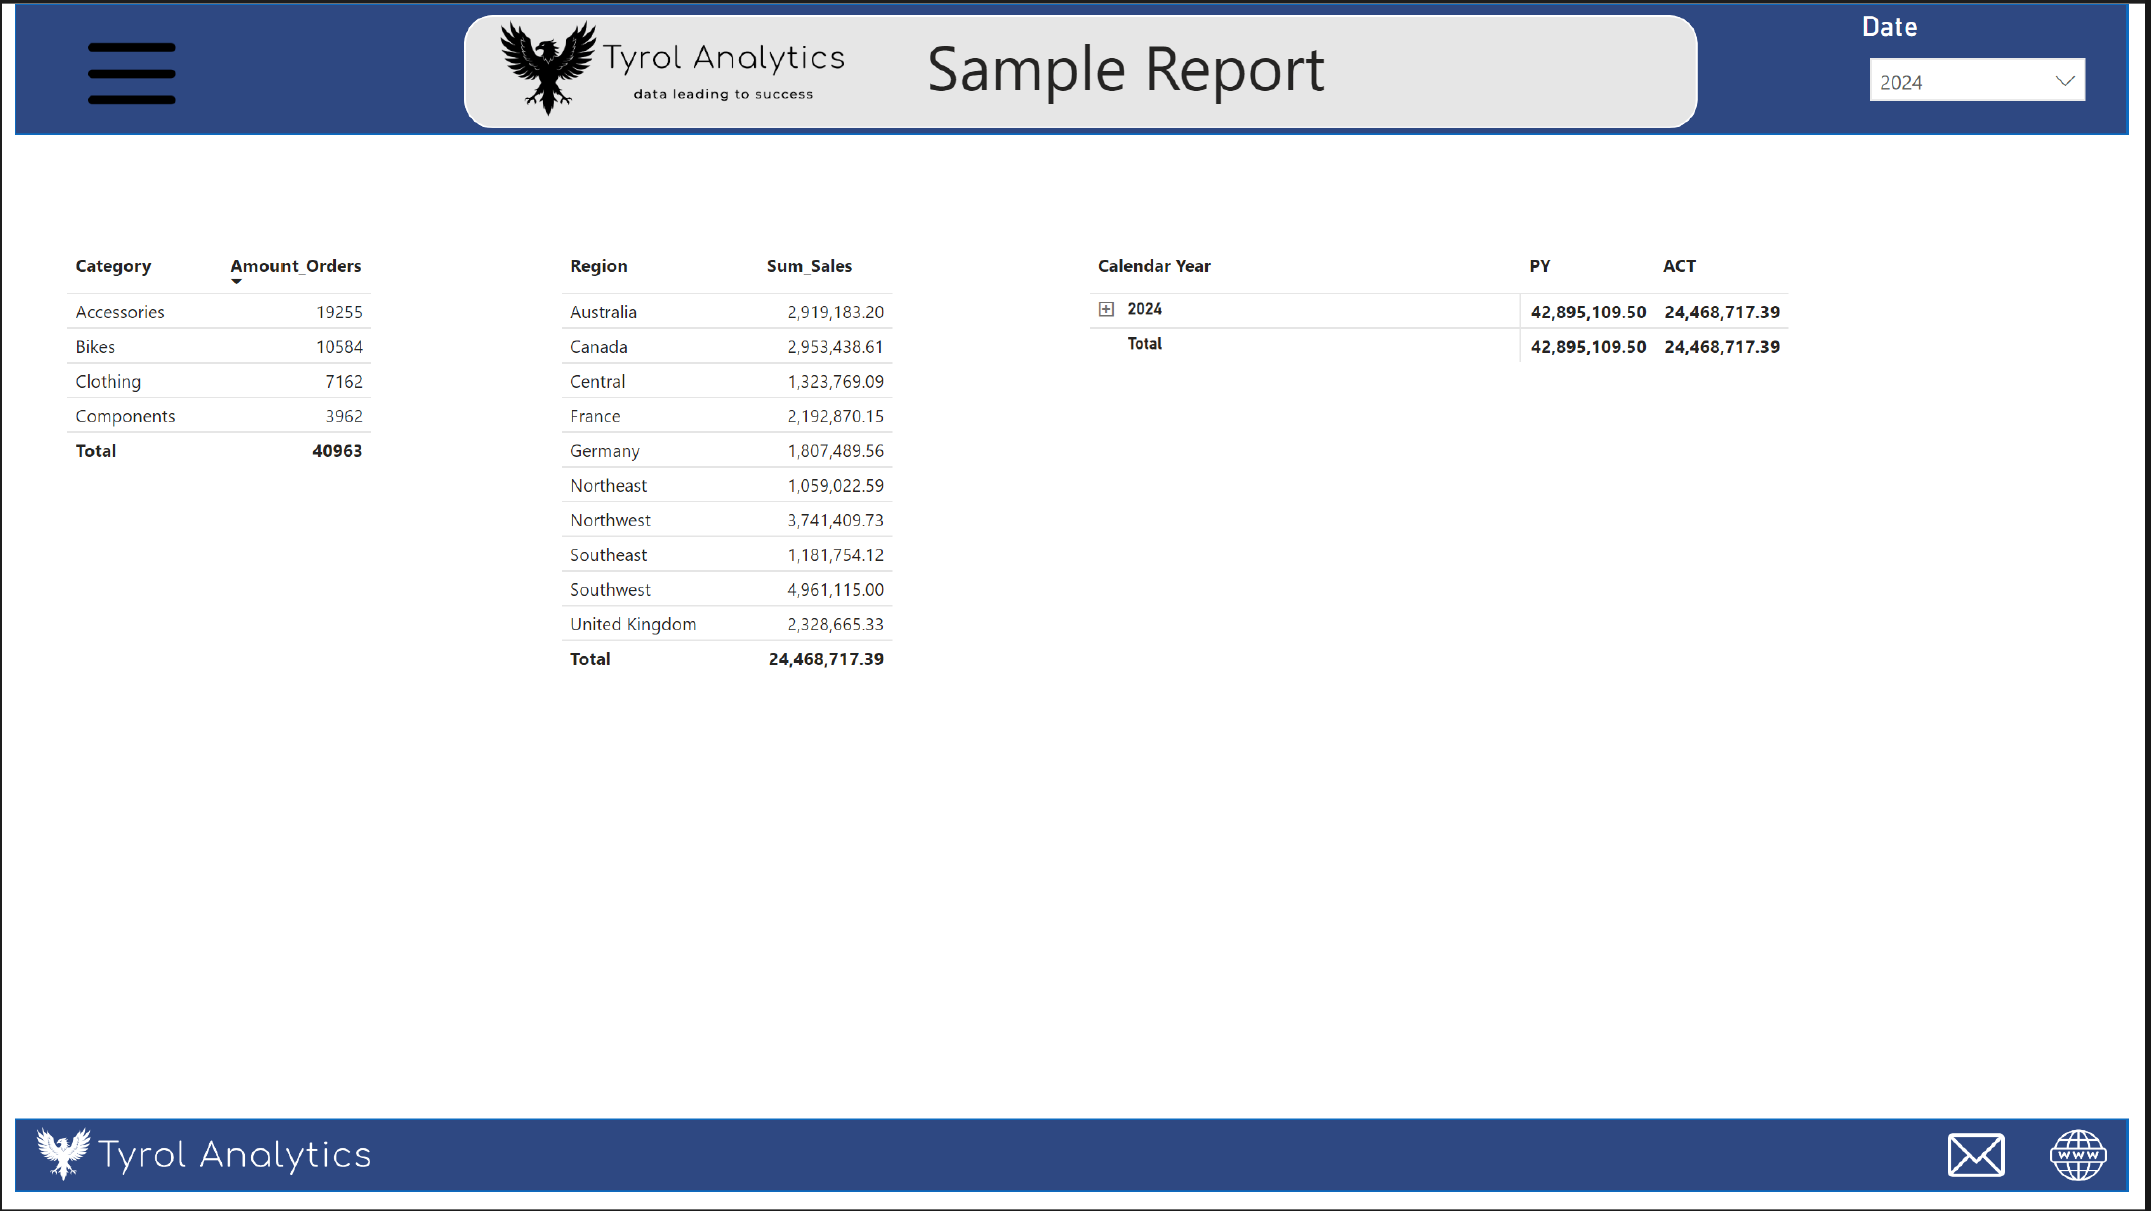Expand the 2024 calendar year row
2151x1211 pixels.
tap(1106, 309)
